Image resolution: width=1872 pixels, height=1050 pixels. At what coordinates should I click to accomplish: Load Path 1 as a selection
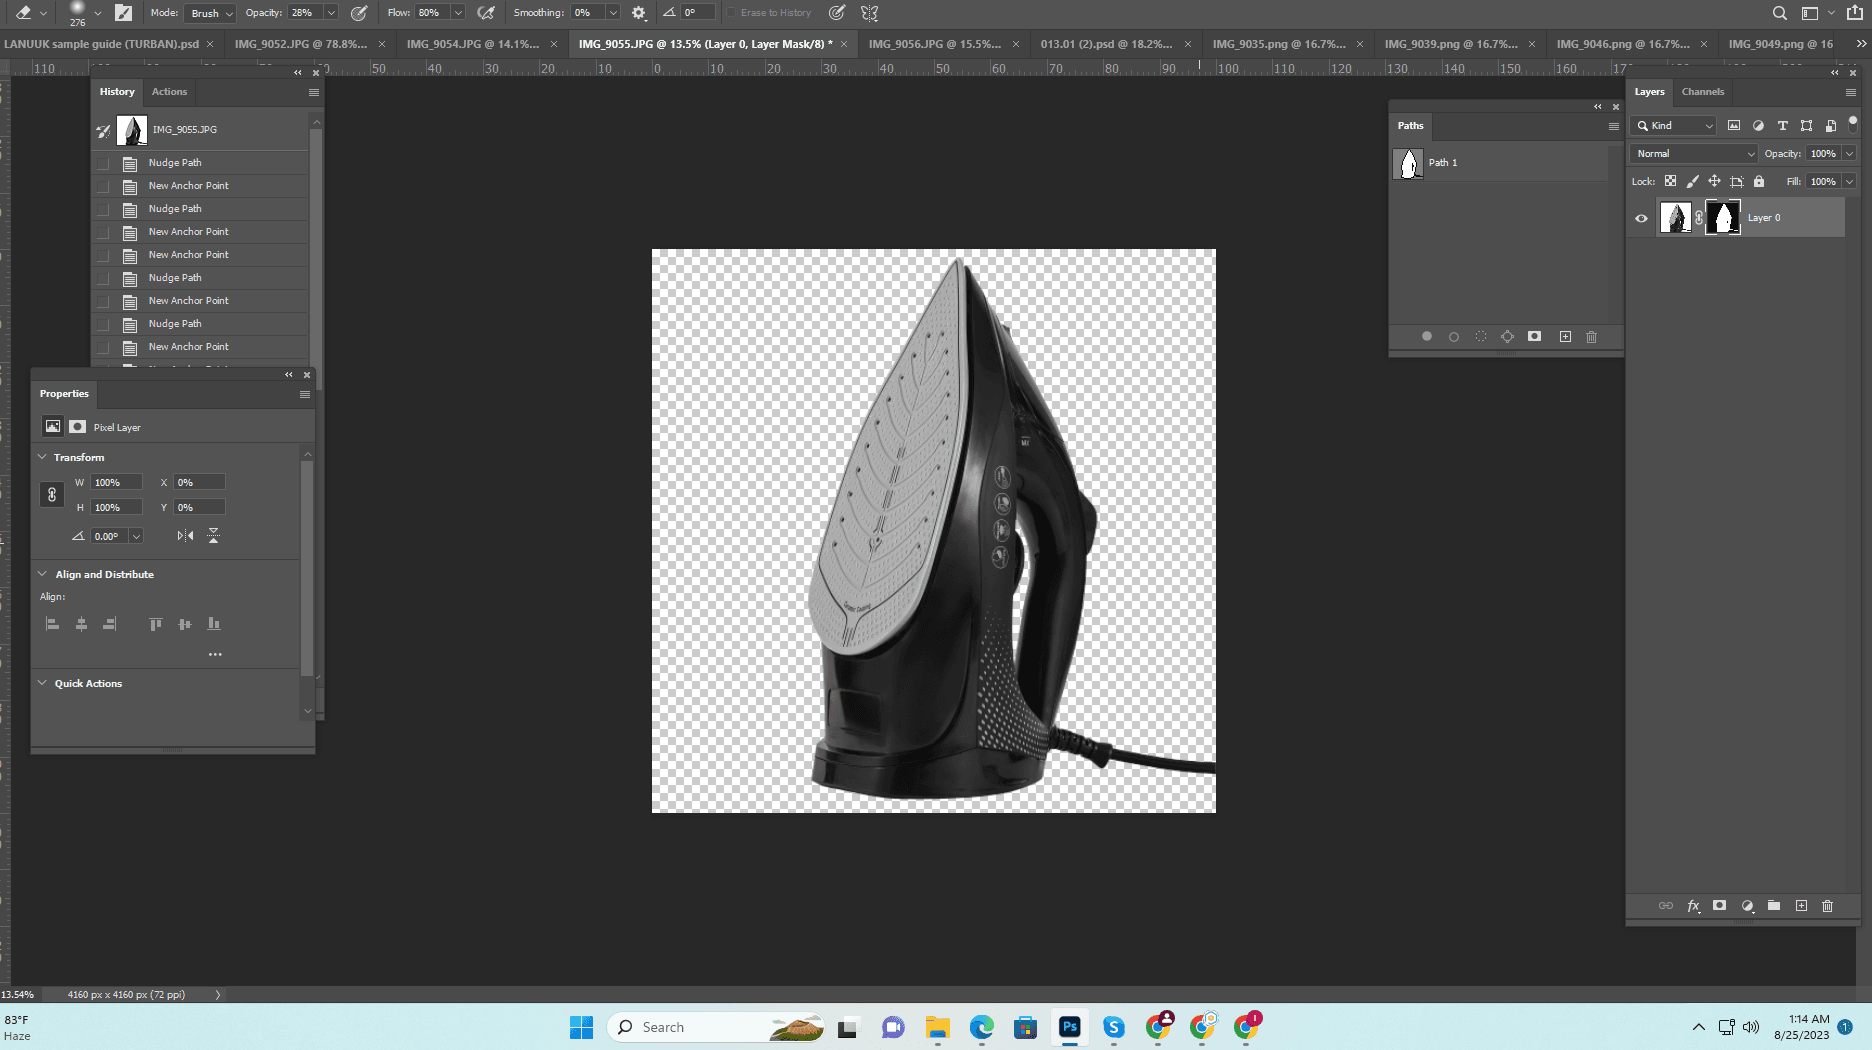1481,337
